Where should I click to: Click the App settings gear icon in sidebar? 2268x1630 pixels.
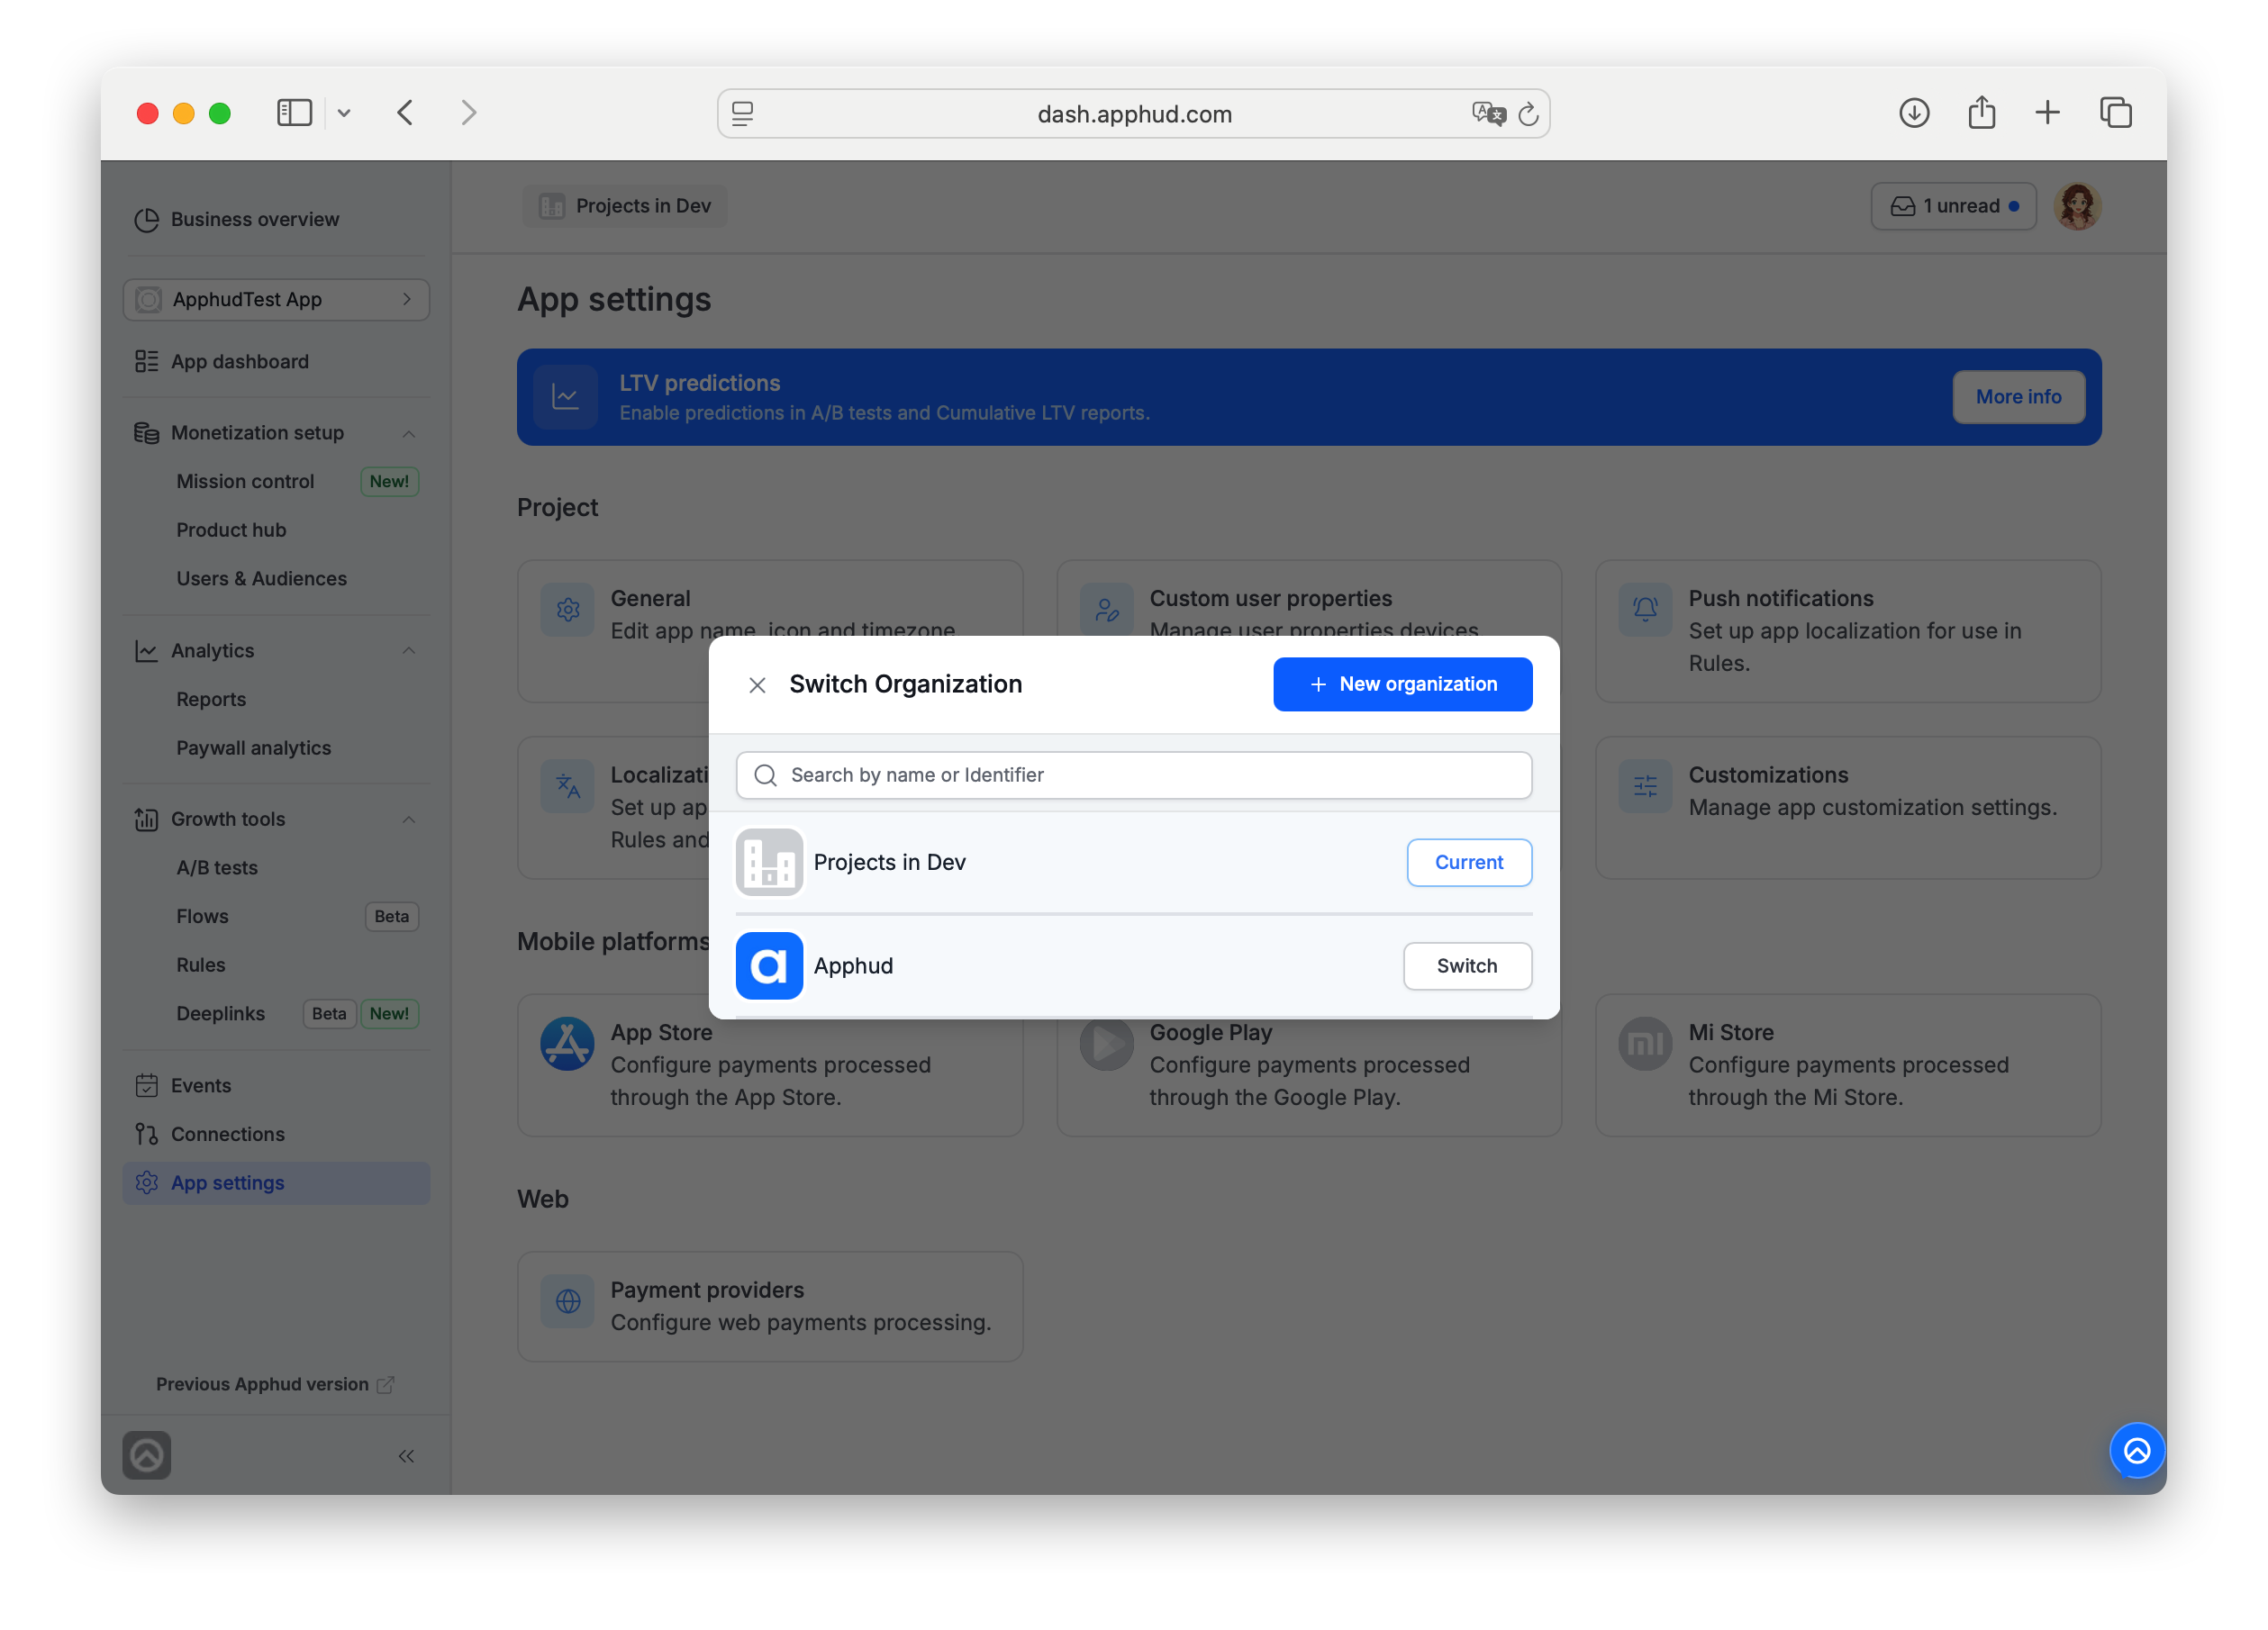point(146,1182)
